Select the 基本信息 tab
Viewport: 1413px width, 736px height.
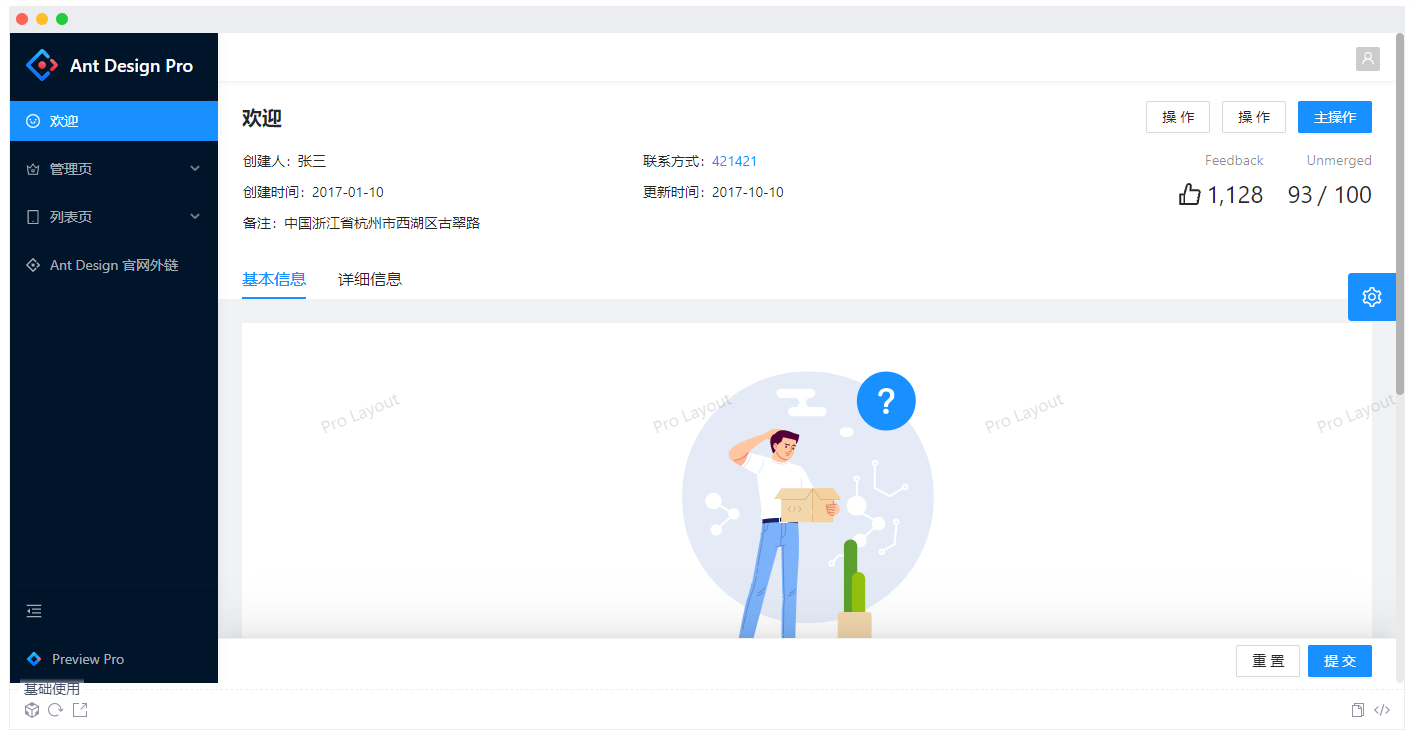274,280
